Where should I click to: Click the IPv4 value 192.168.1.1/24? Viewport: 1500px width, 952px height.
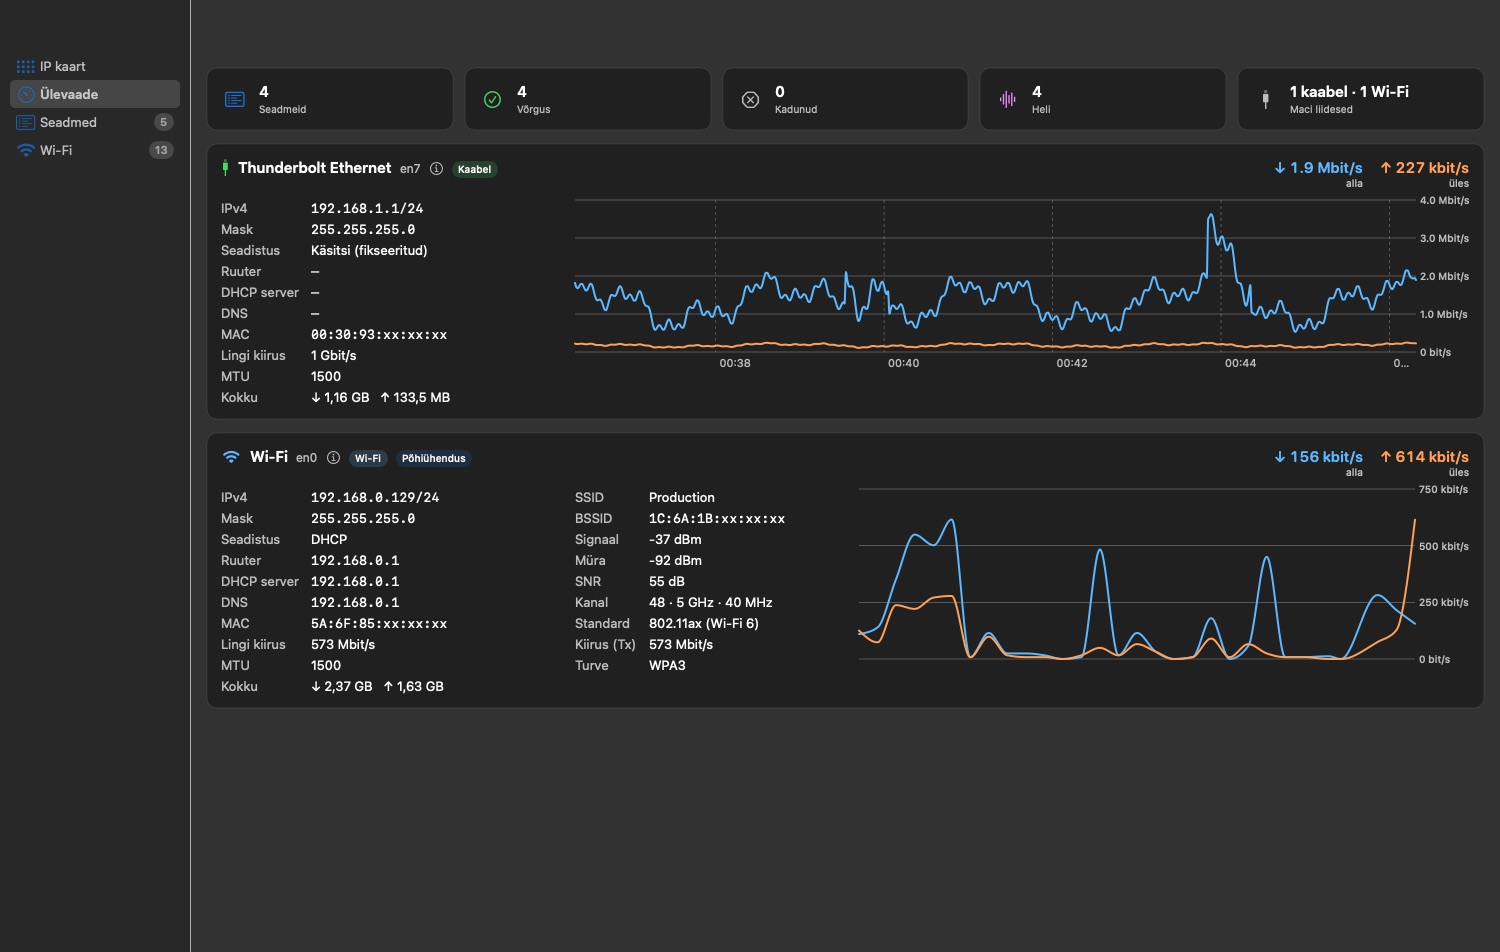click(367, 208)
